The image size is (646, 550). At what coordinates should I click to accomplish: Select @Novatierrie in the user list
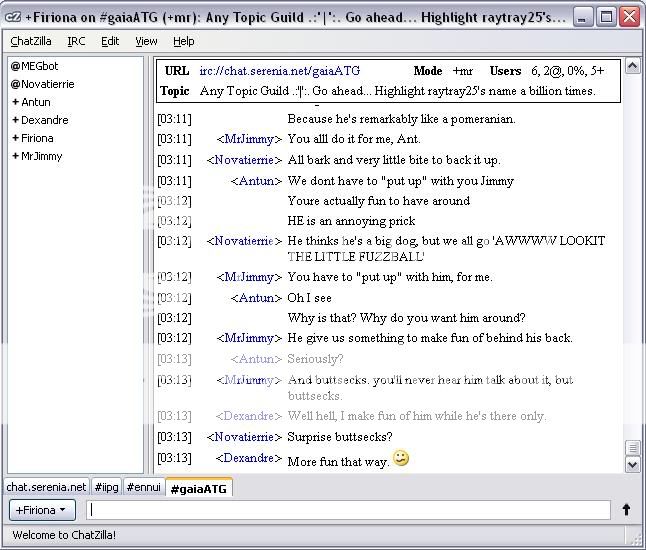42,84
